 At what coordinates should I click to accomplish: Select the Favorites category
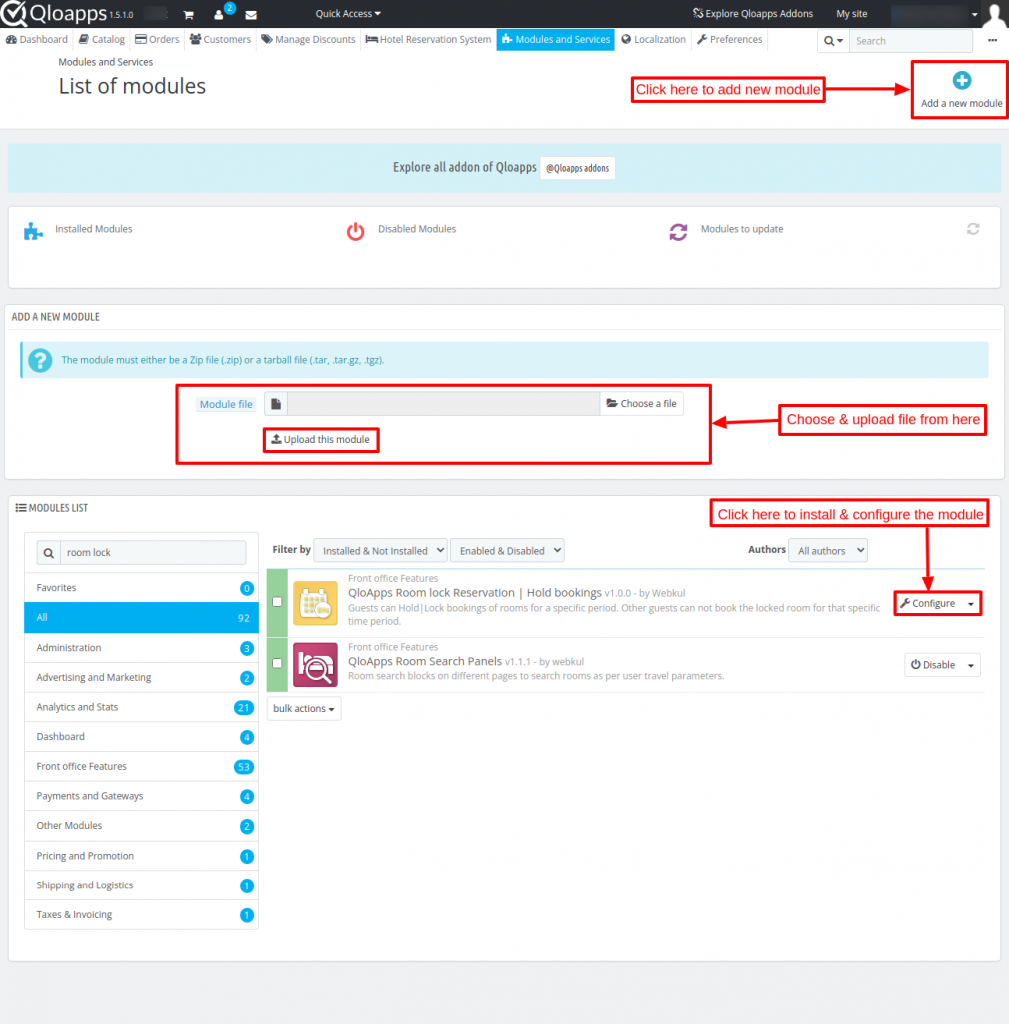coord(141,588)
